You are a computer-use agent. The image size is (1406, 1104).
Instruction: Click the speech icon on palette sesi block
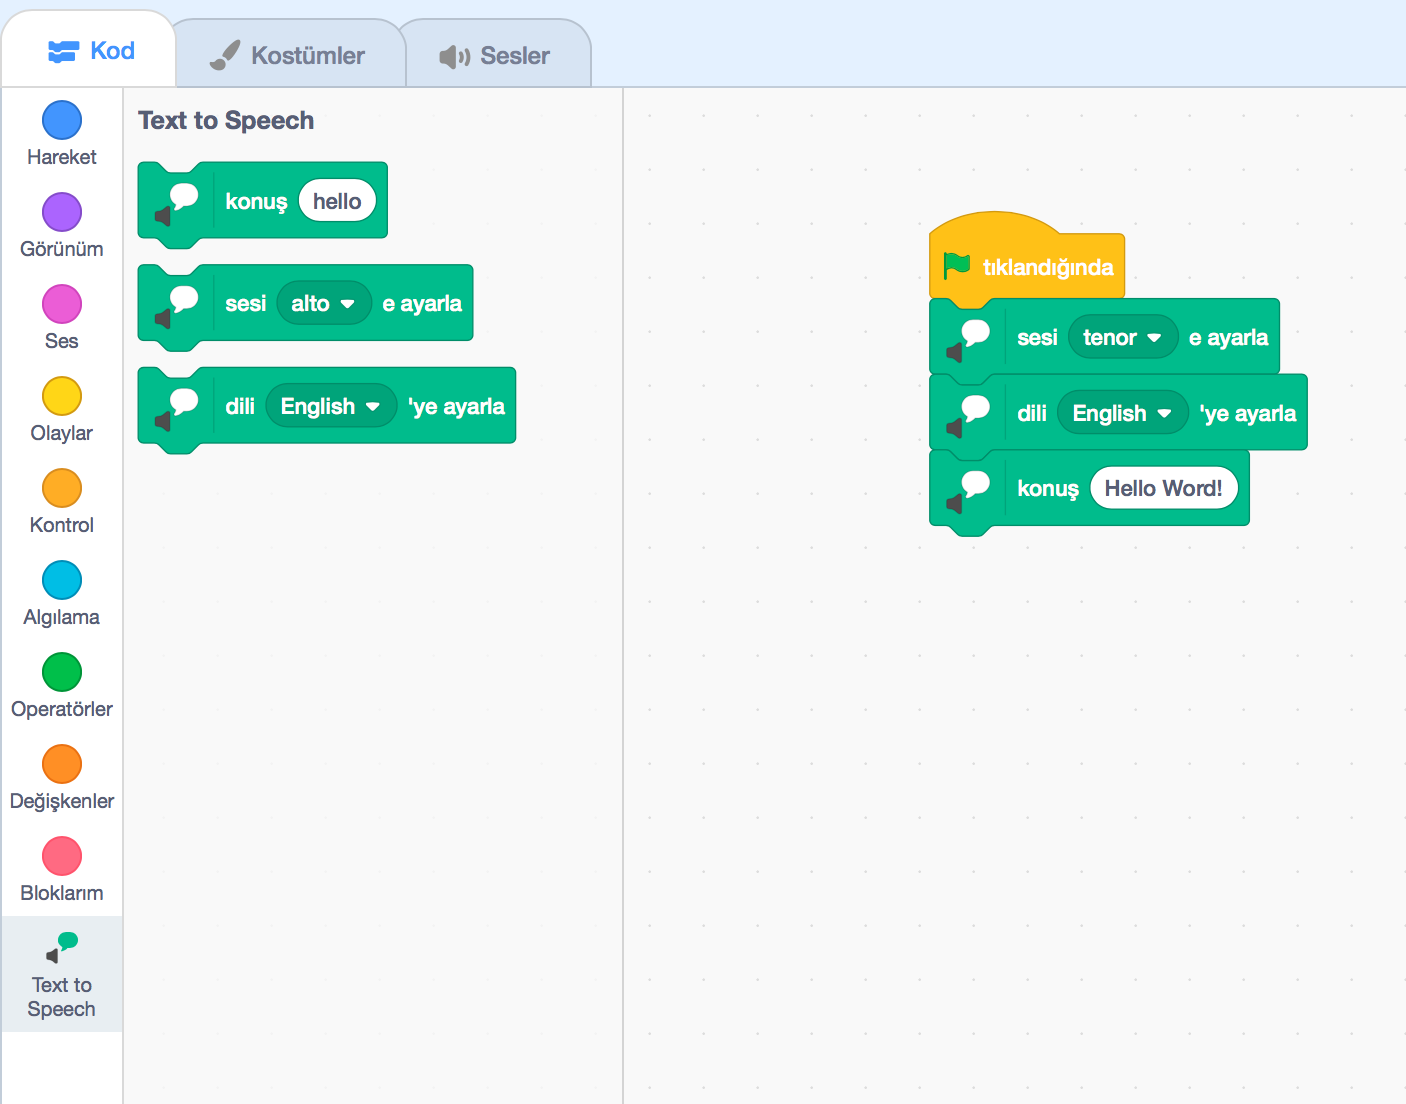177,306
